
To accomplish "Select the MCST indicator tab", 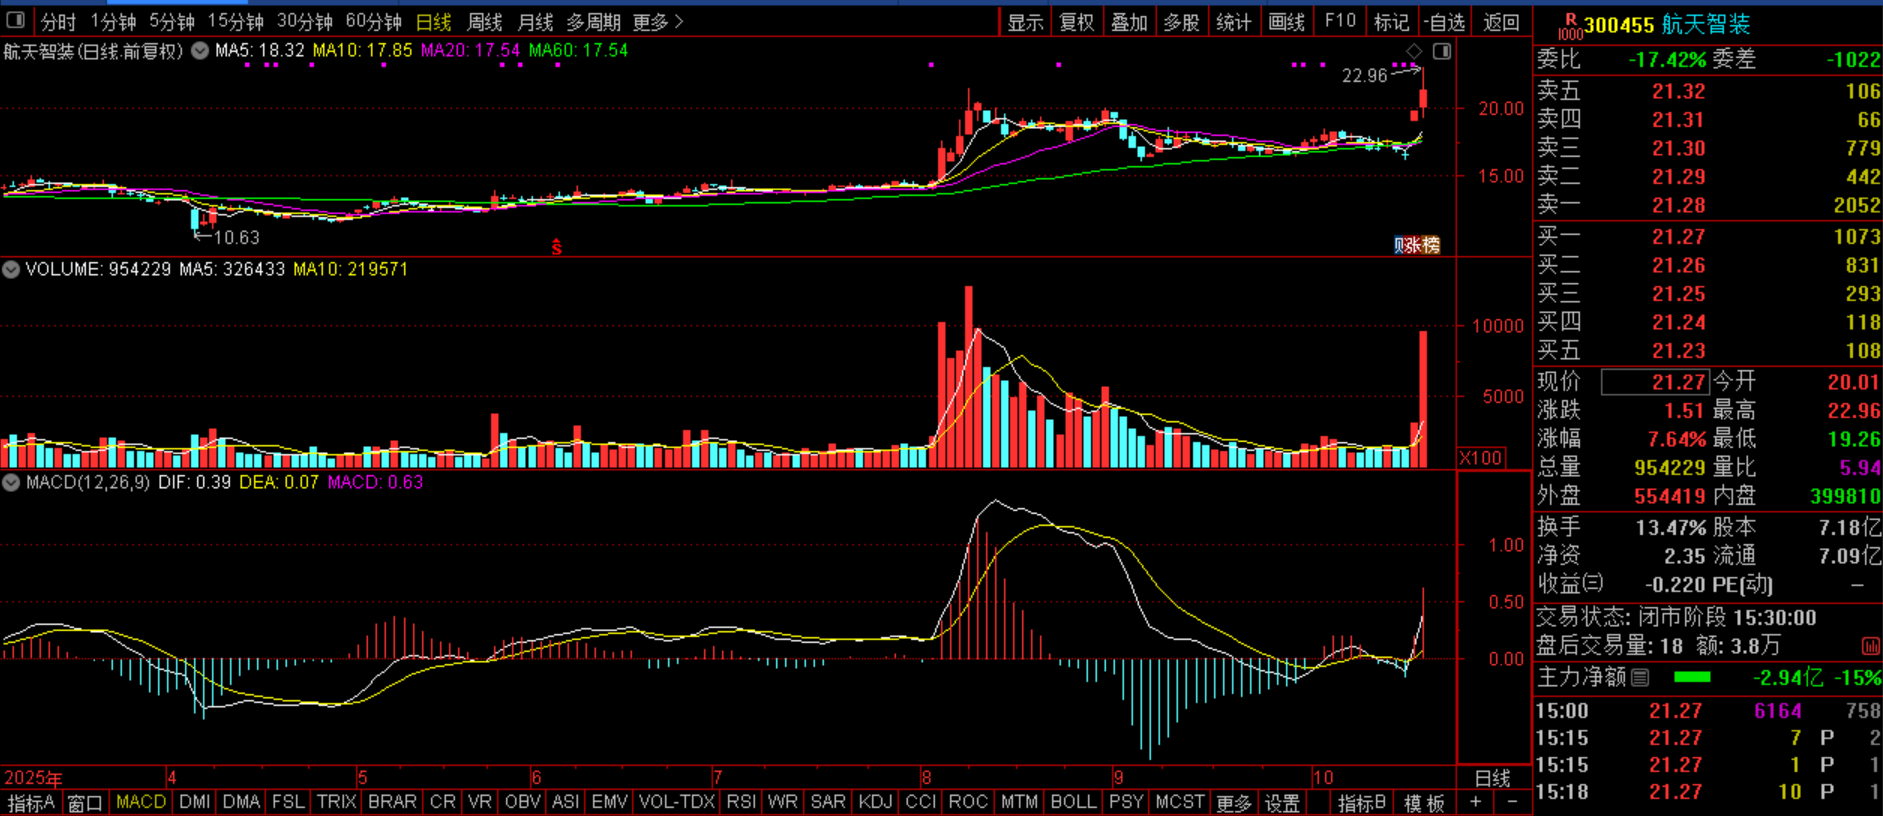I will 1180,802.
